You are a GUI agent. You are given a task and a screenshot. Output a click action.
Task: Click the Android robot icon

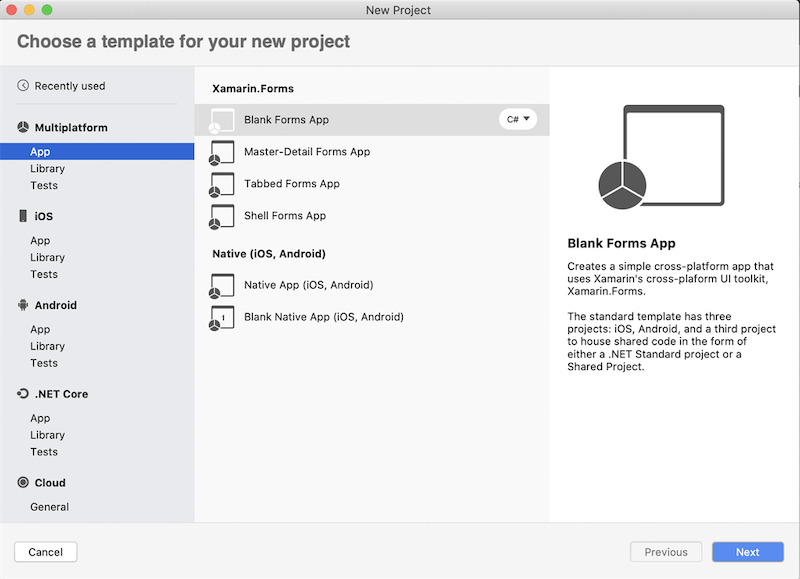23,305
